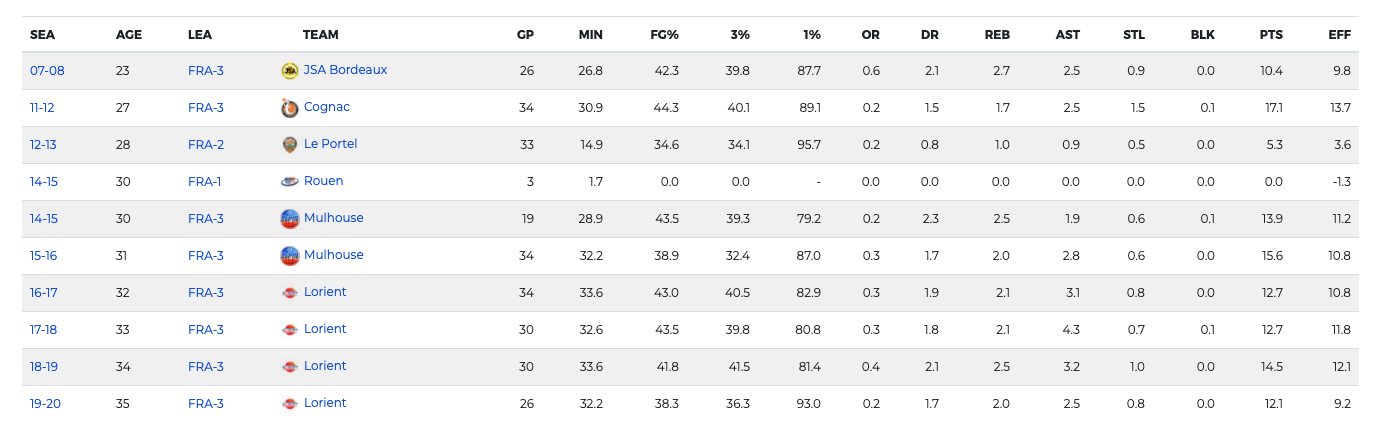Click Lorient logo in the 18-19 row
1386x439 pixels.
coord(290,367)
